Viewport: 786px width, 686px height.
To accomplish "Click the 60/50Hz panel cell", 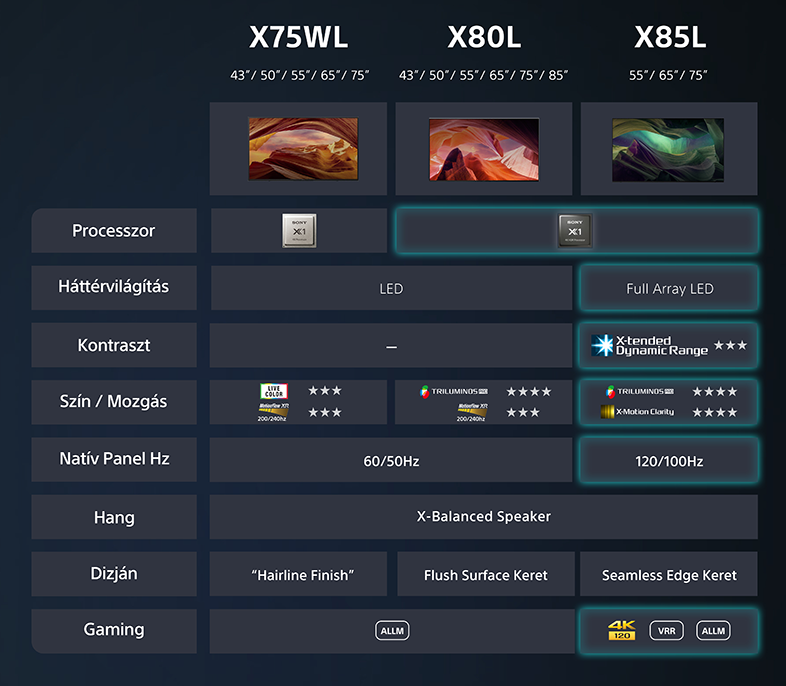I will point(391,460).
